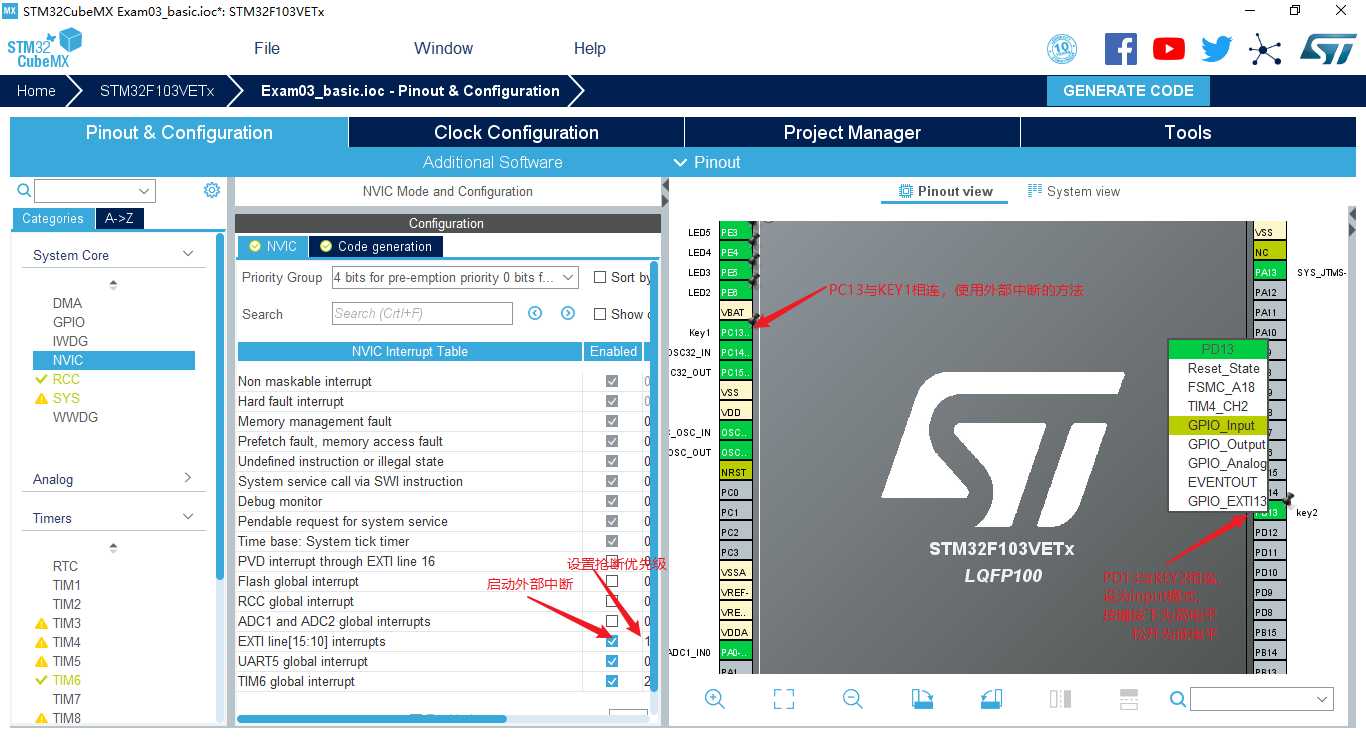Switch to A->Z sorting tab
Viewport: 1366px width, 738px height.
[x=119, y=218]
